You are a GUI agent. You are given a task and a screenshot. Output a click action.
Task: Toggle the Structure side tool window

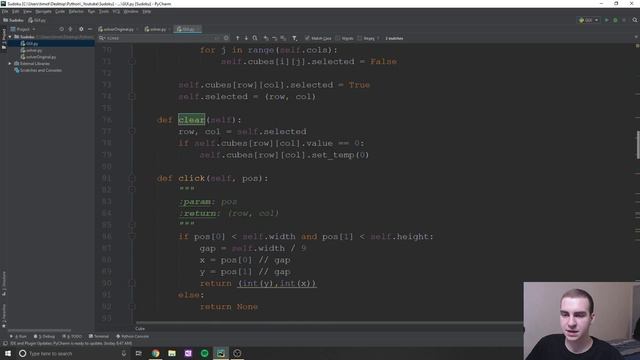[4, 283]
